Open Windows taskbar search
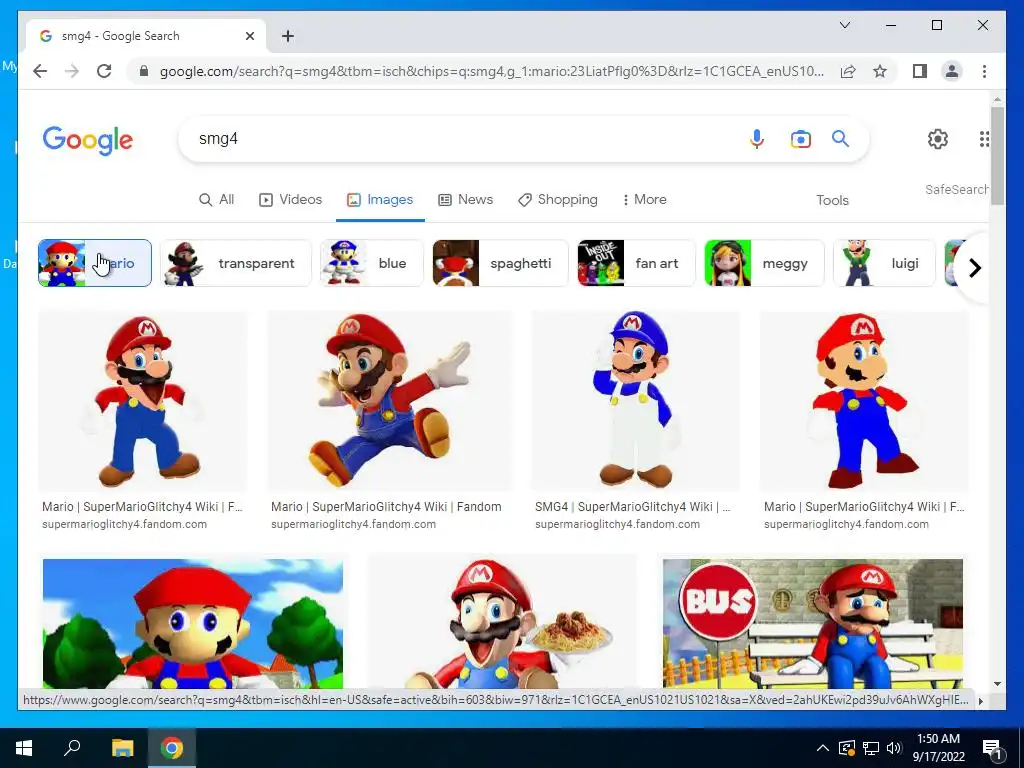 coord(72,747)
